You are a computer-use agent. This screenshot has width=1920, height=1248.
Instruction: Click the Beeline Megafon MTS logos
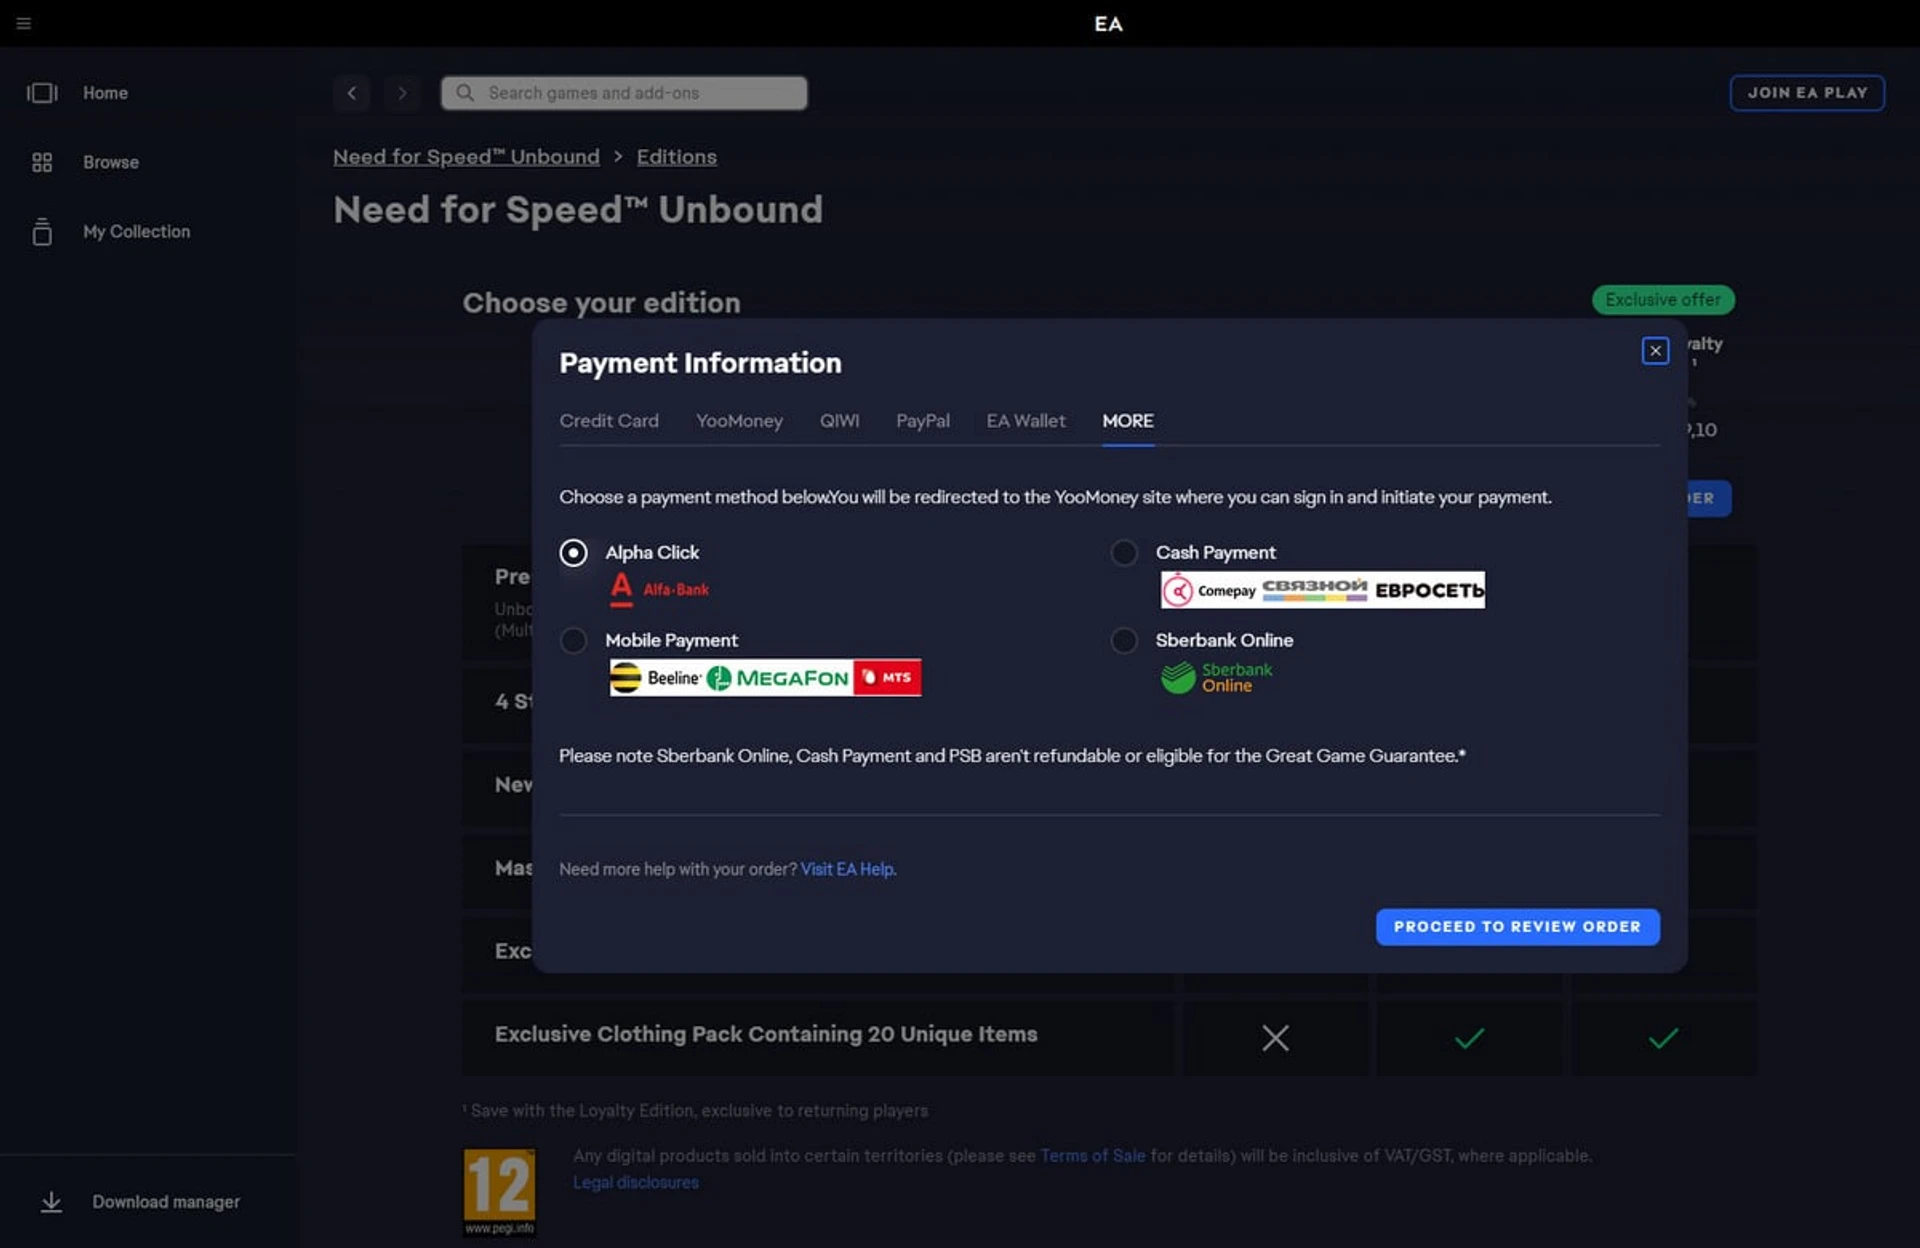(766, 677)
